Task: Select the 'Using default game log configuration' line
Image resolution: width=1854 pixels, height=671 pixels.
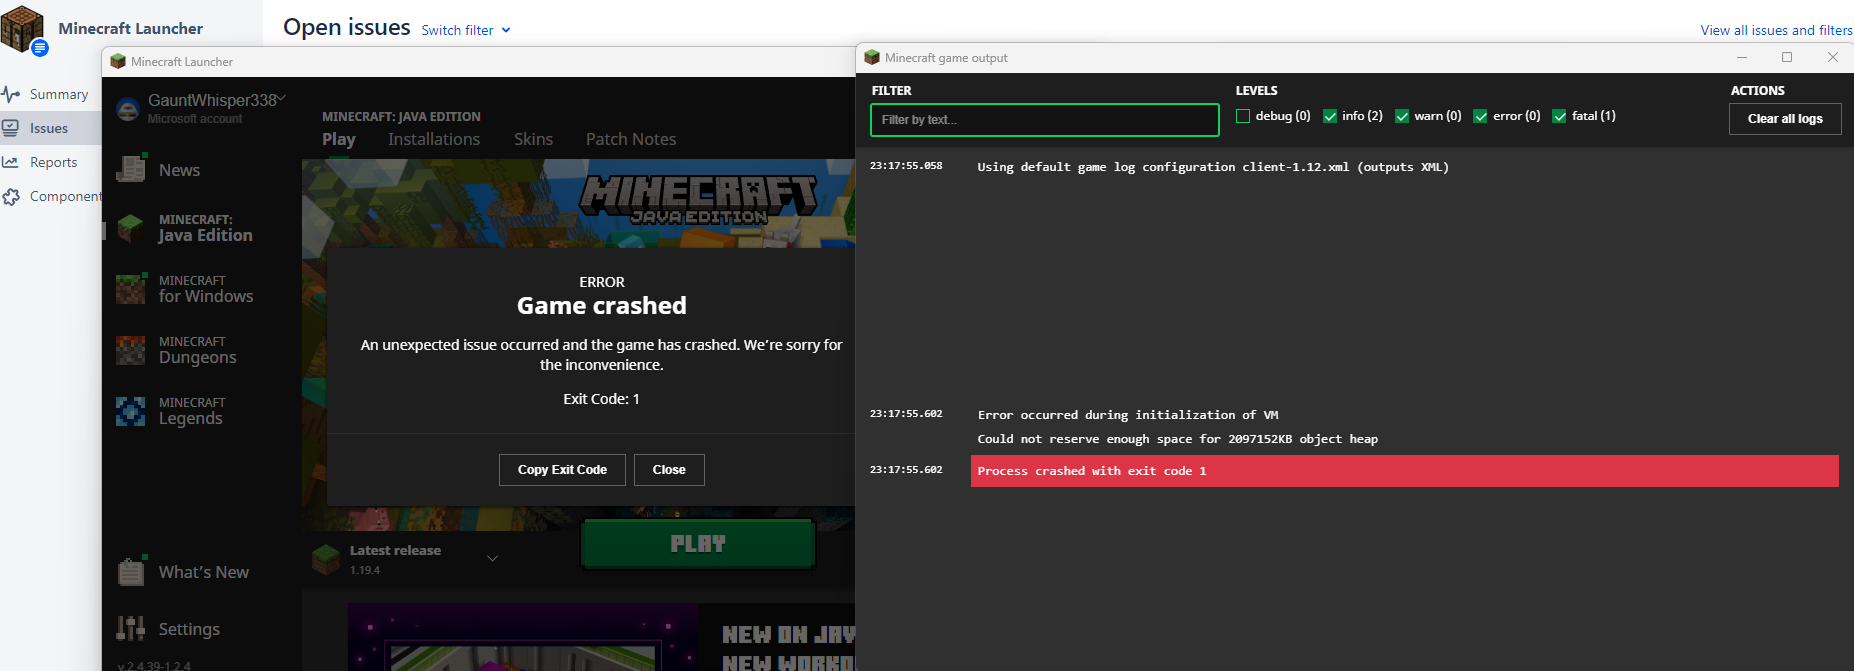Action: [1212, 167]
